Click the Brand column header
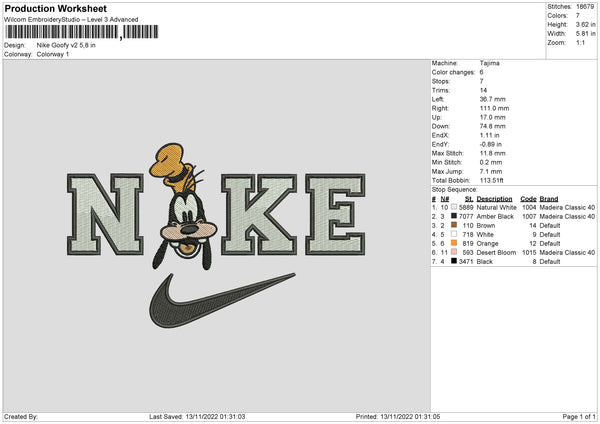 pos(549,199)
